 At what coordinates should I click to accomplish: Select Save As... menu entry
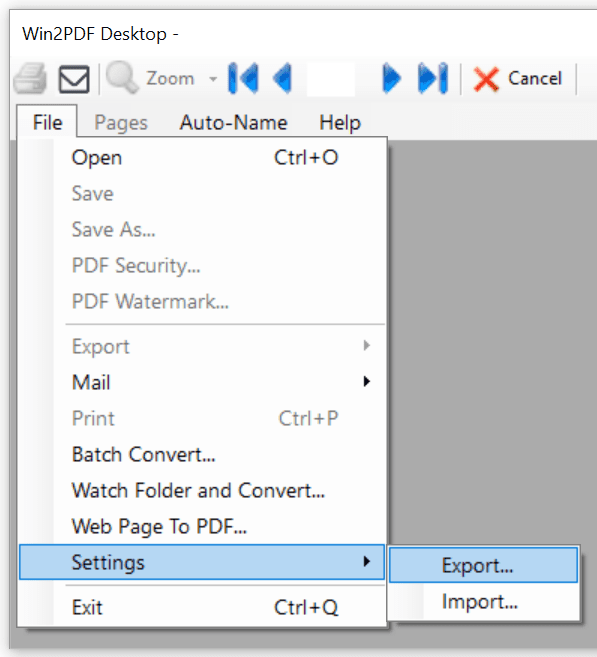(x=202, y=230)
